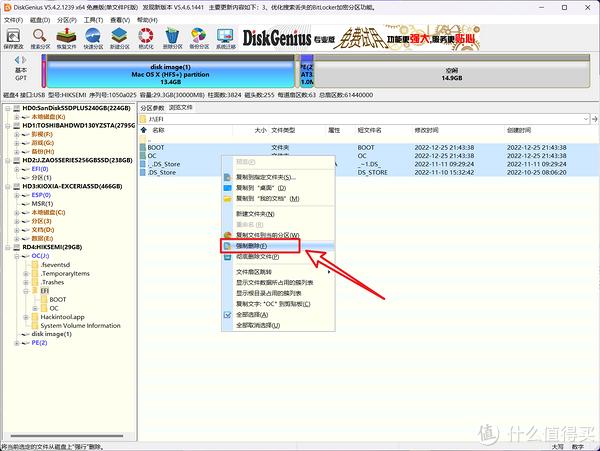Expand the PE(2) partition node

(x=16, y=343)
